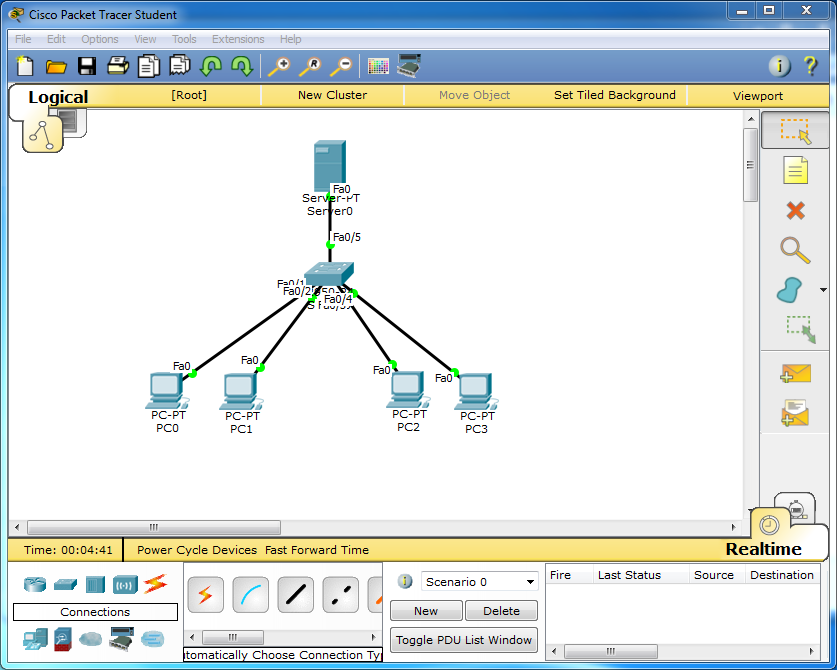Select the Add Simple PDU envelope tool

pyautogui.click(x=795, y=373)
